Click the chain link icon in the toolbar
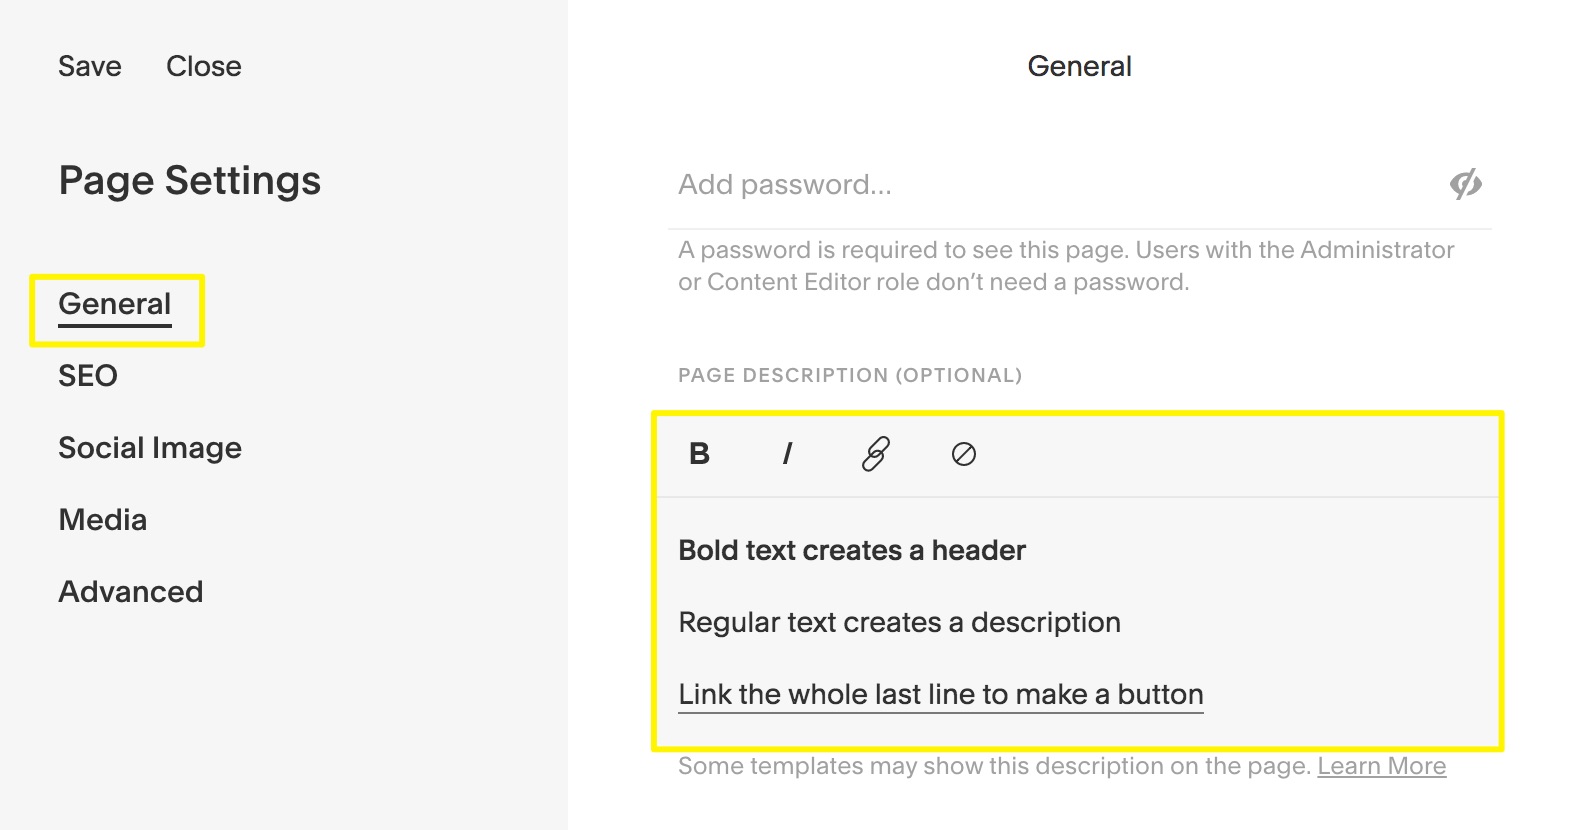Image resolution: width=1586 pixels, height=830 pixels. pos(875,454)
